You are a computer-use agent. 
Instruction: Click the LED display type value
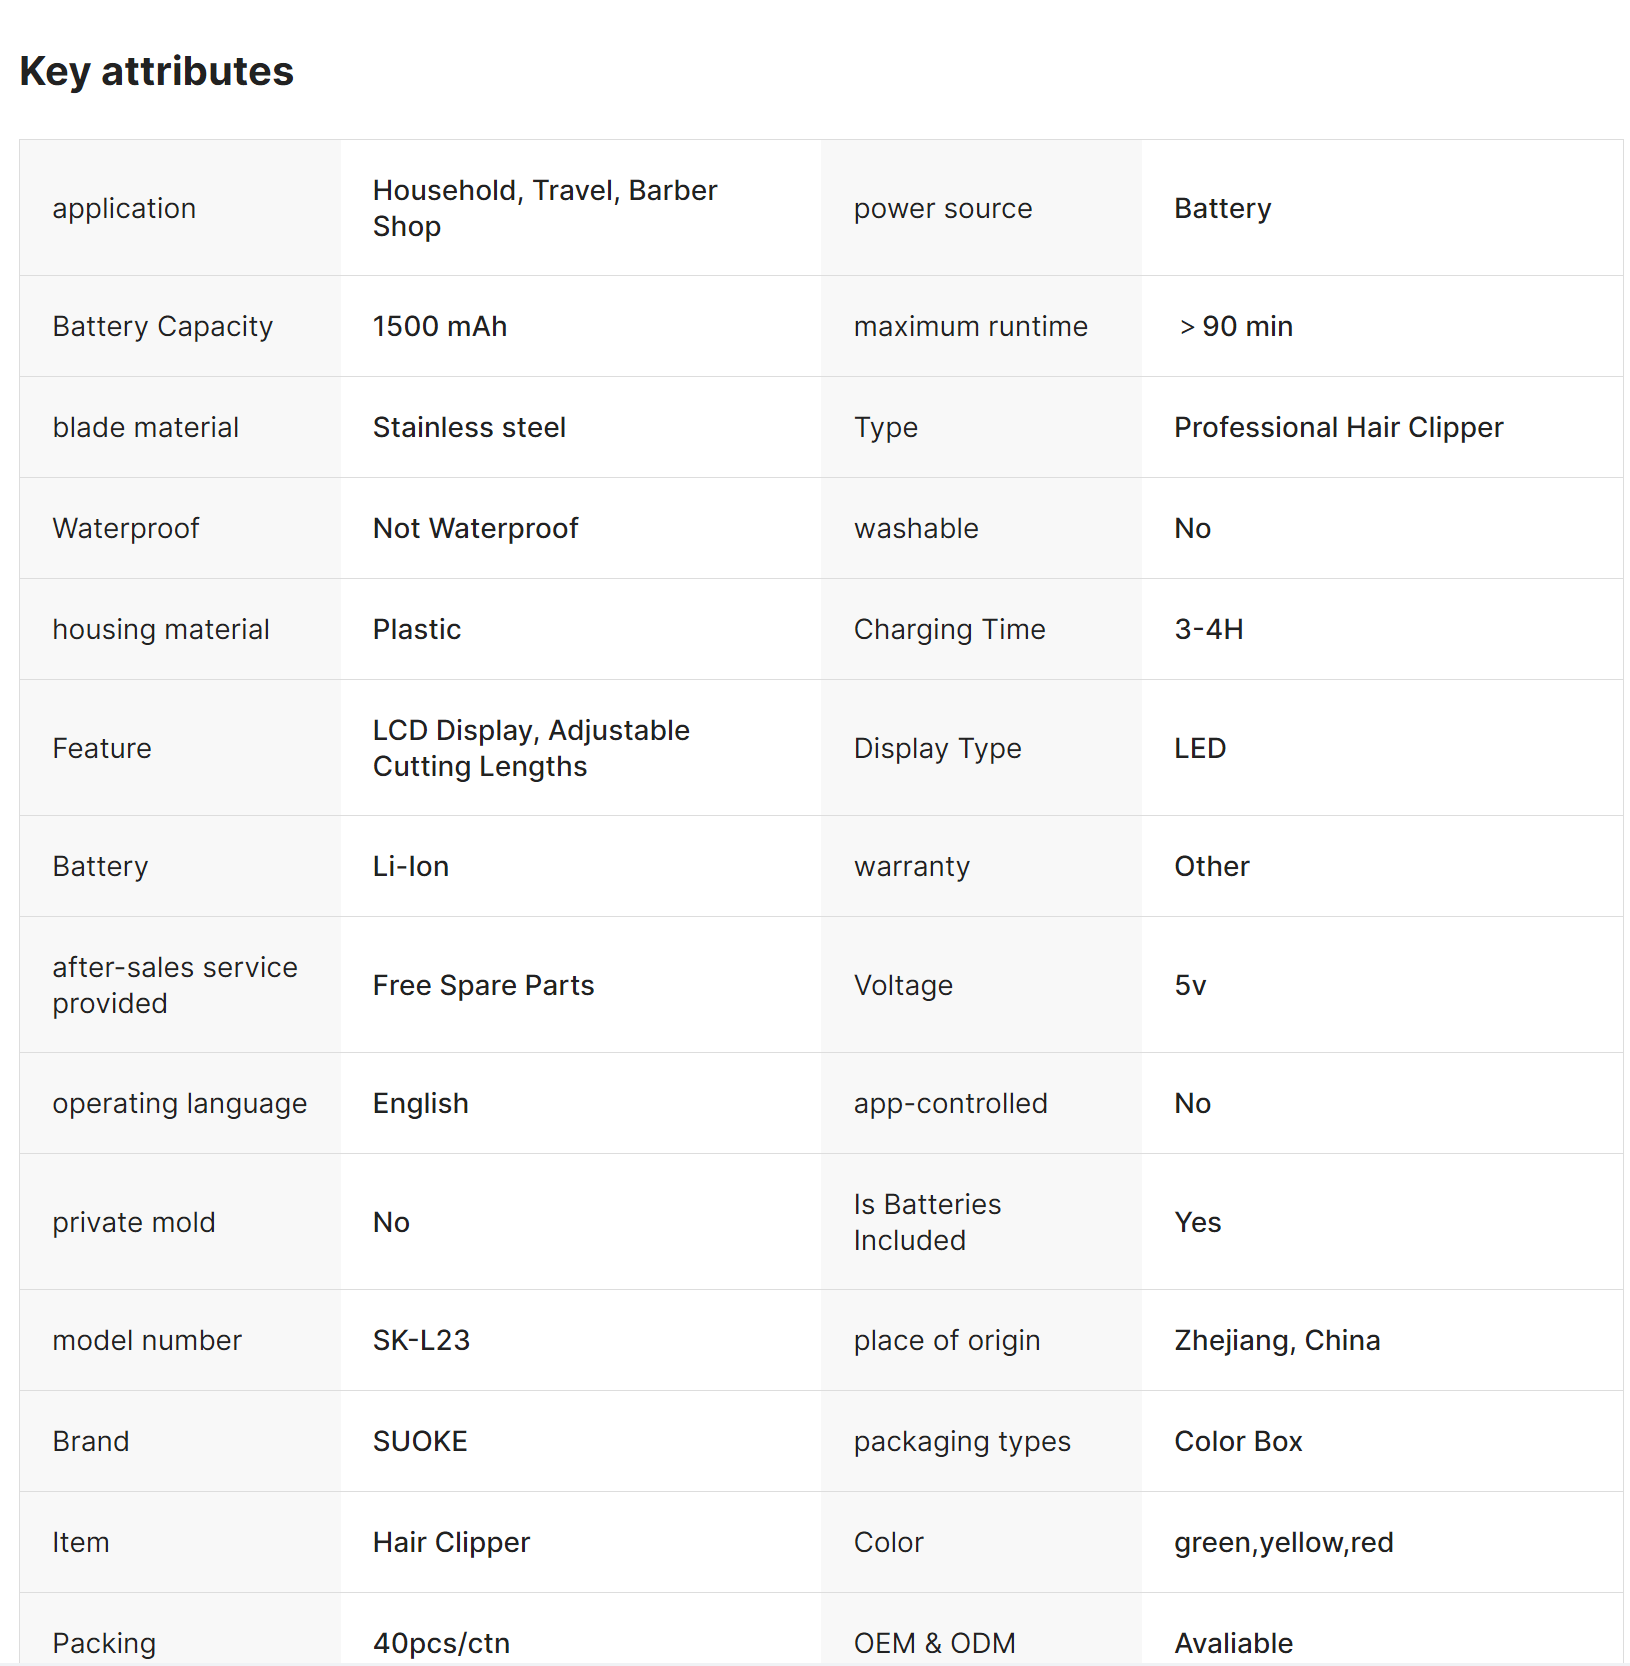[x=1200, y=748]
